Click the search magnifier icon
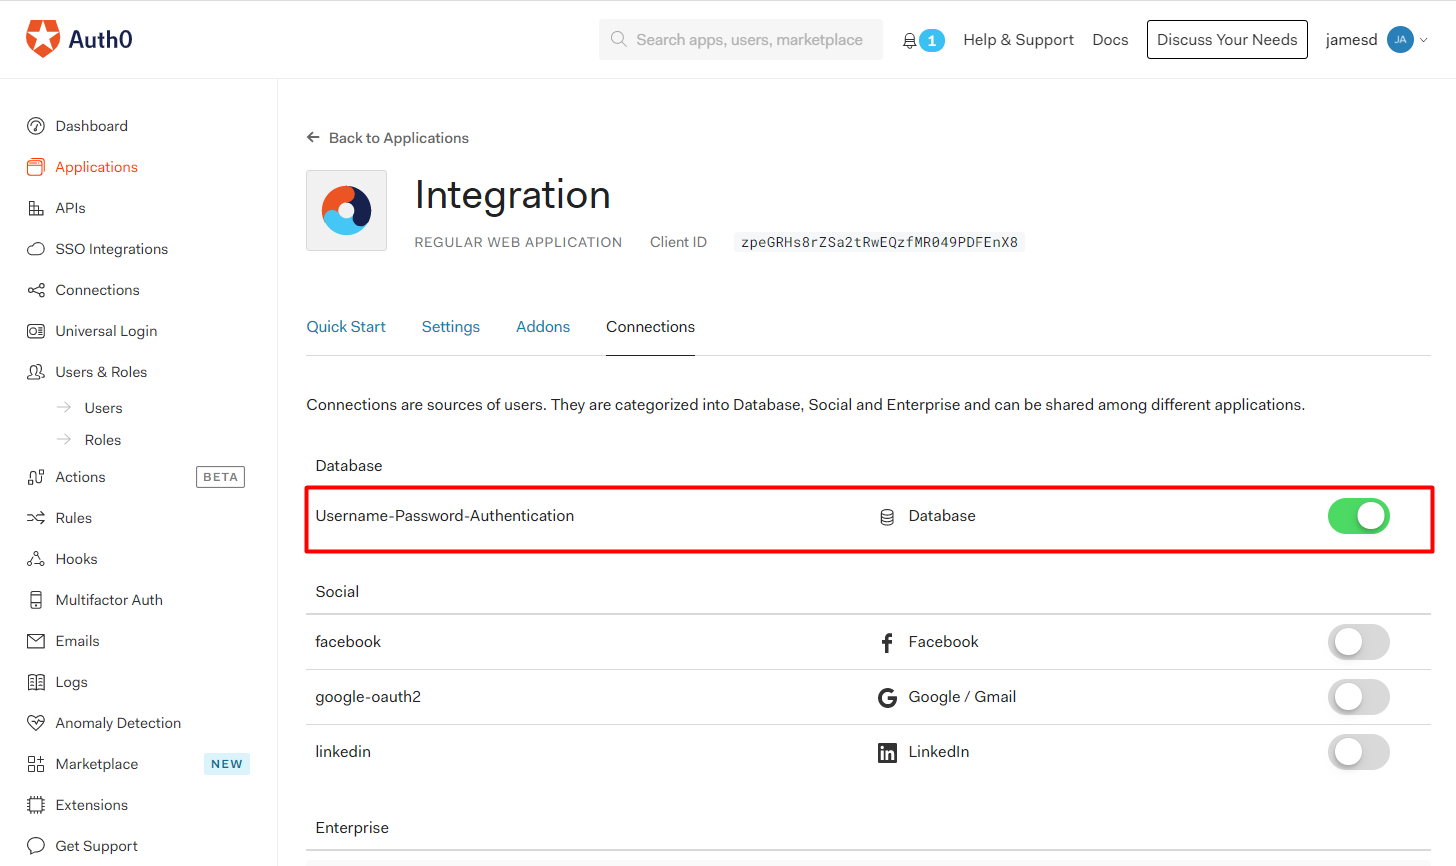The width and height of the screenshot is (1456, 866). pyautogui.click(x=619, y=39)
